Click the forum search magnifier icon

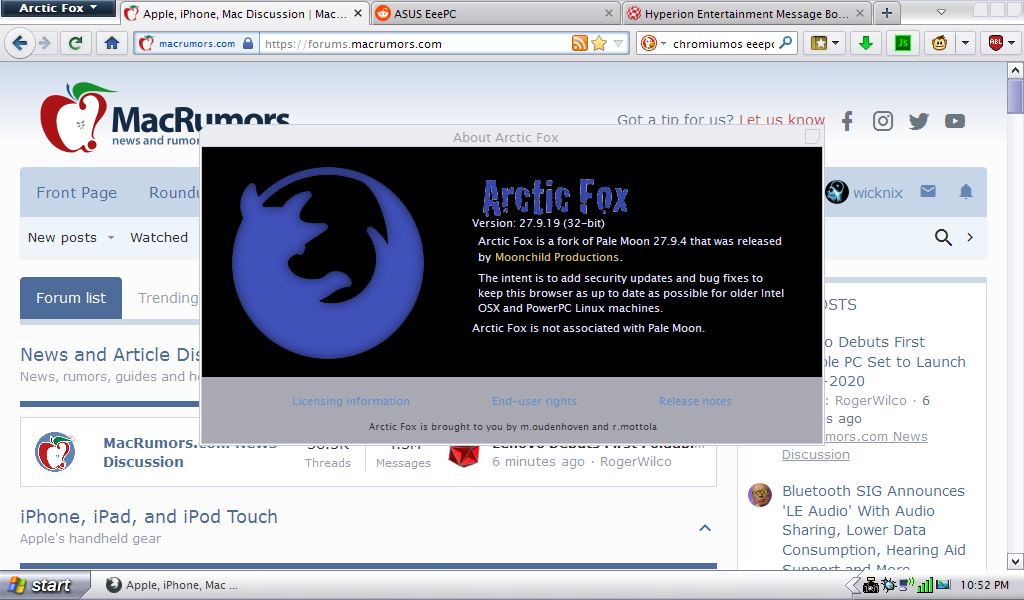coord(943,237)
